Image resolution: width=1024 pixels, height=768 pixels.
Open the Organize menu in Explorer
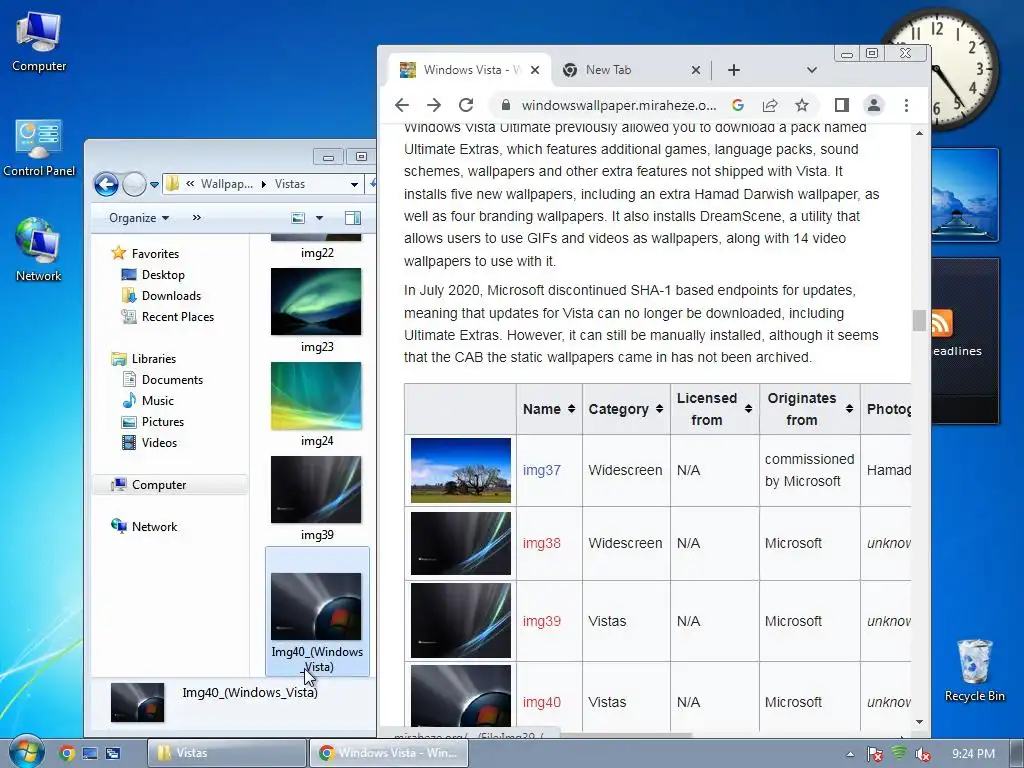point(139,217)
